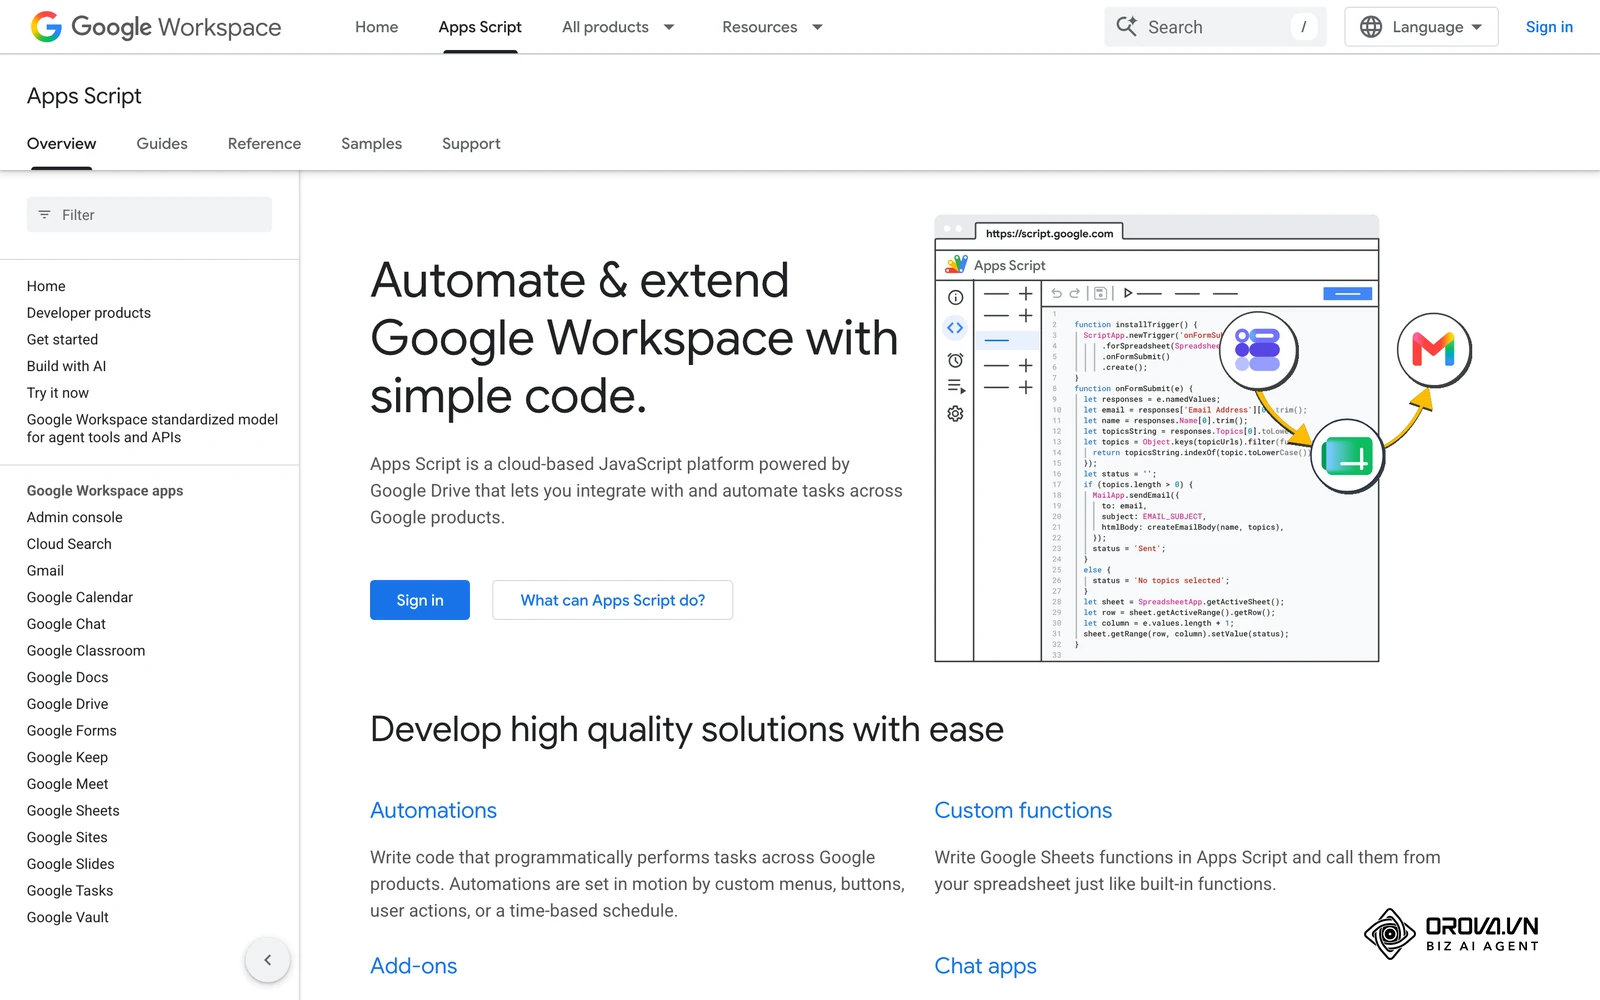Switch to the Samples tab
The height and width of the screenshot is (1000, 1600).
(371, 144)
